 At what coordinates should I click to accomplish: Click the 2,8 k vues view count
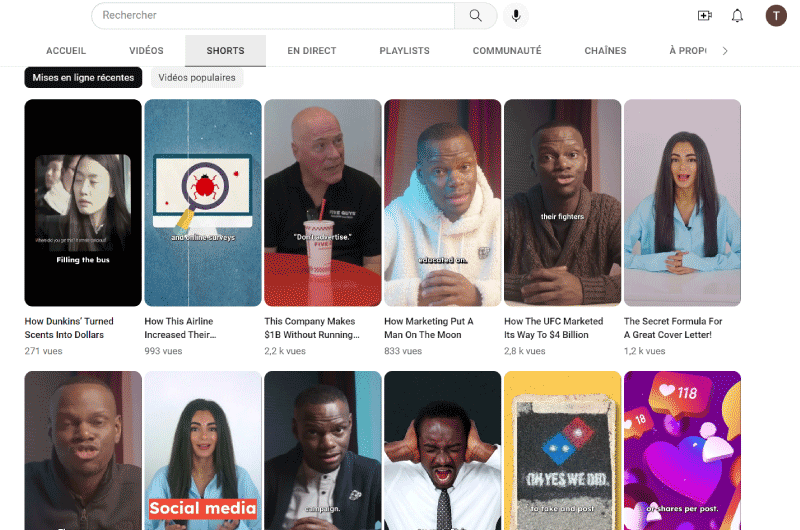(x=525, y=351)
